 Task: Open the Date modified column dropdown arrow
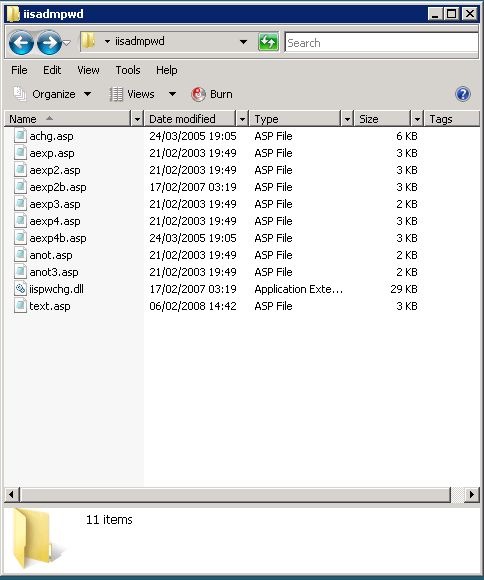(242, 119)
